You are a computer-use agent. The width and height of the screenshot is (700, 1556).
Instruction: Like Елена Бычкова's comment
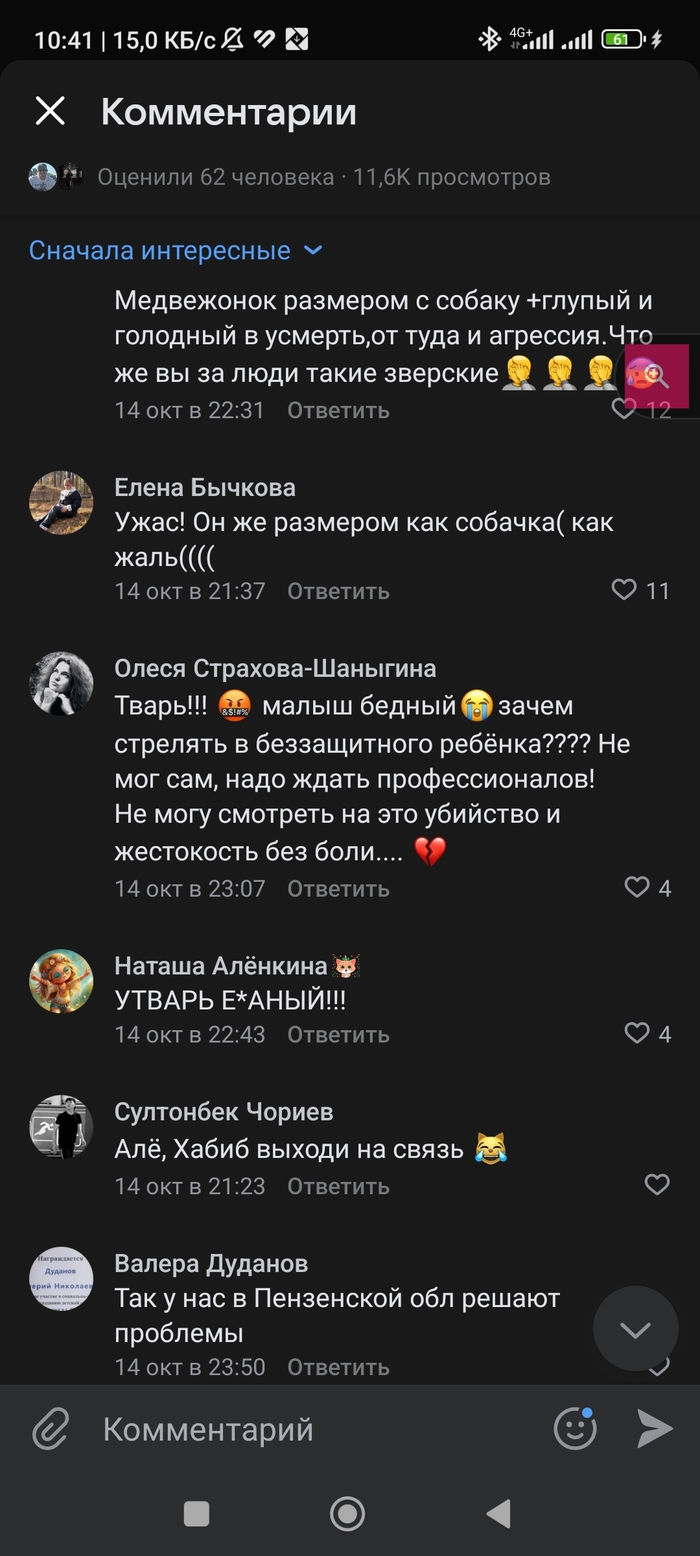pos(624,590)
